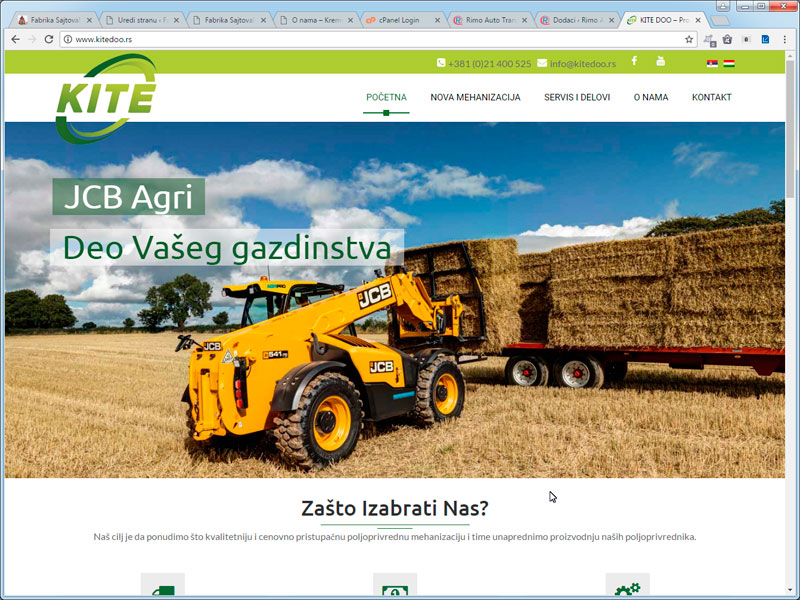800x600 pixels.
Task: Switch to the Uredi stranu tab
Action: point(141,20)
